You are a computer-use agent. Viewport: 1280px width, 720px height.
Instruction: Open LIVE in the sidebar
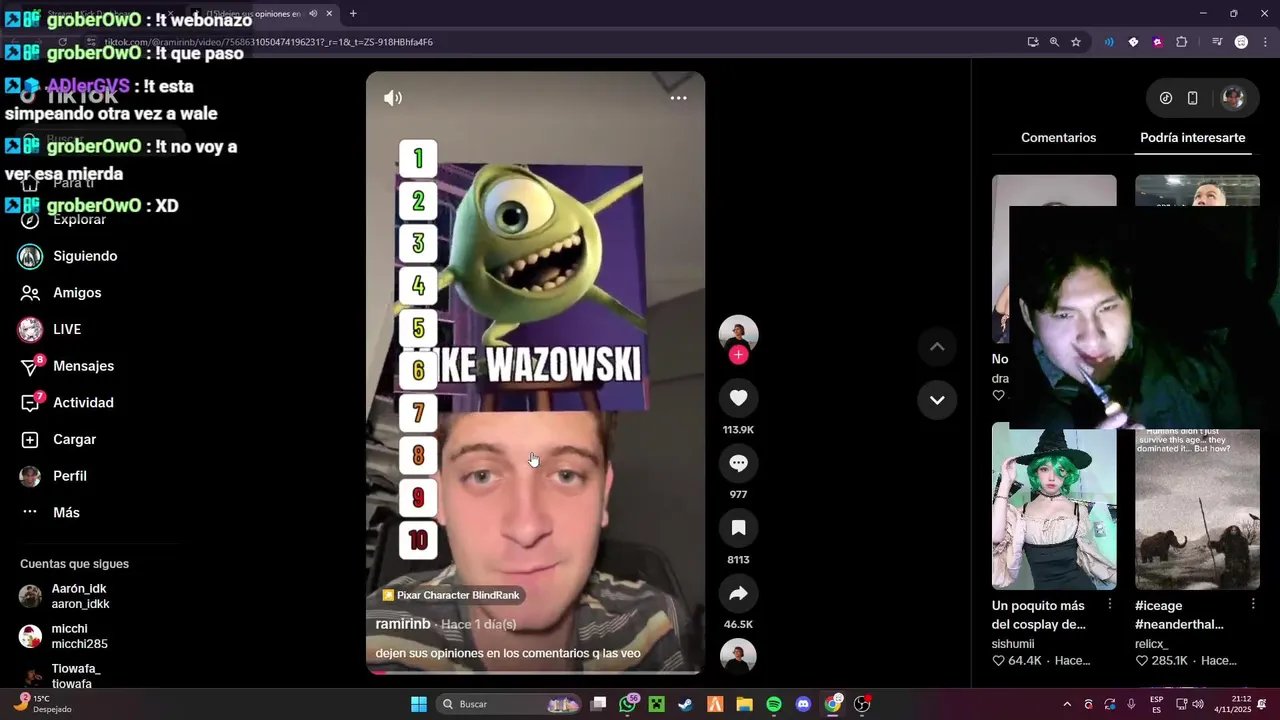point(50,329)
